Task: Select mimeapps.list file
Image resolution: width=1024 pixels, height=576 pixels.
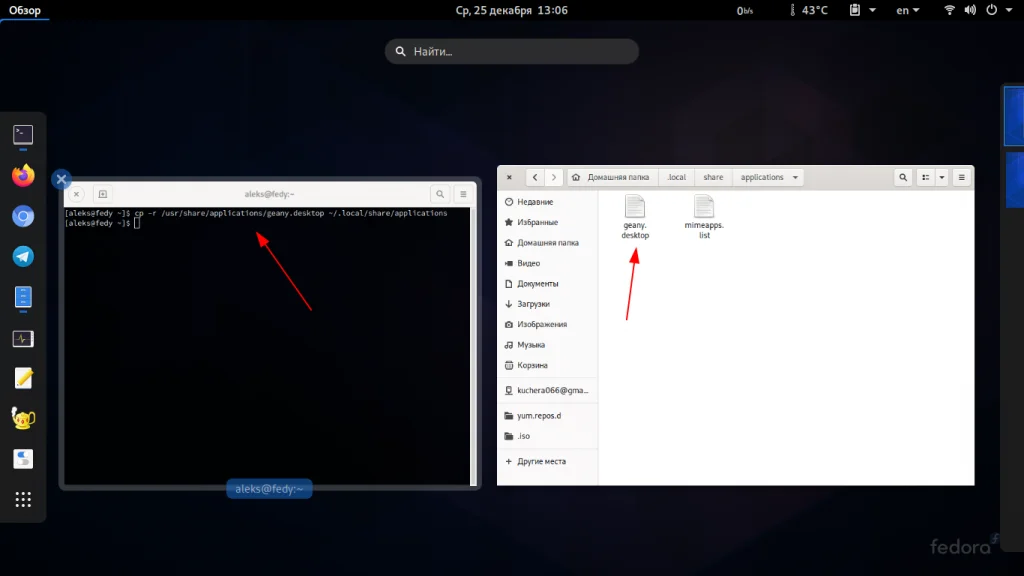Action: (704, 217)
